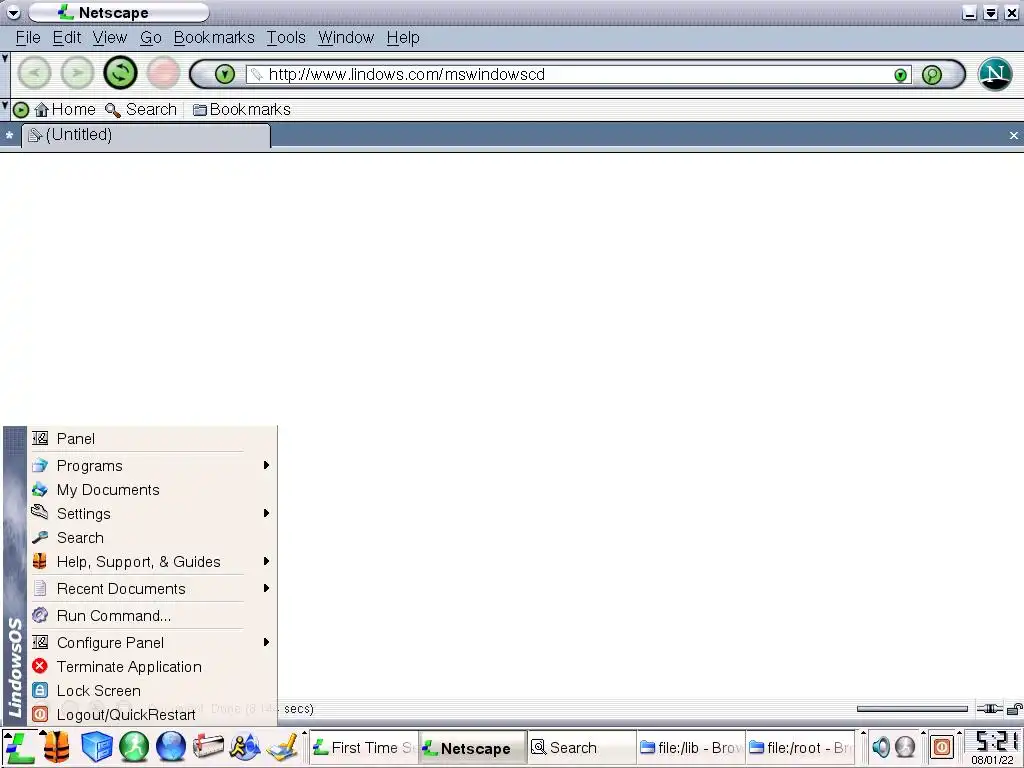Screen dimensions: 1024x768
Task: Open the window menu in the title bar
Action: [13, 12]
